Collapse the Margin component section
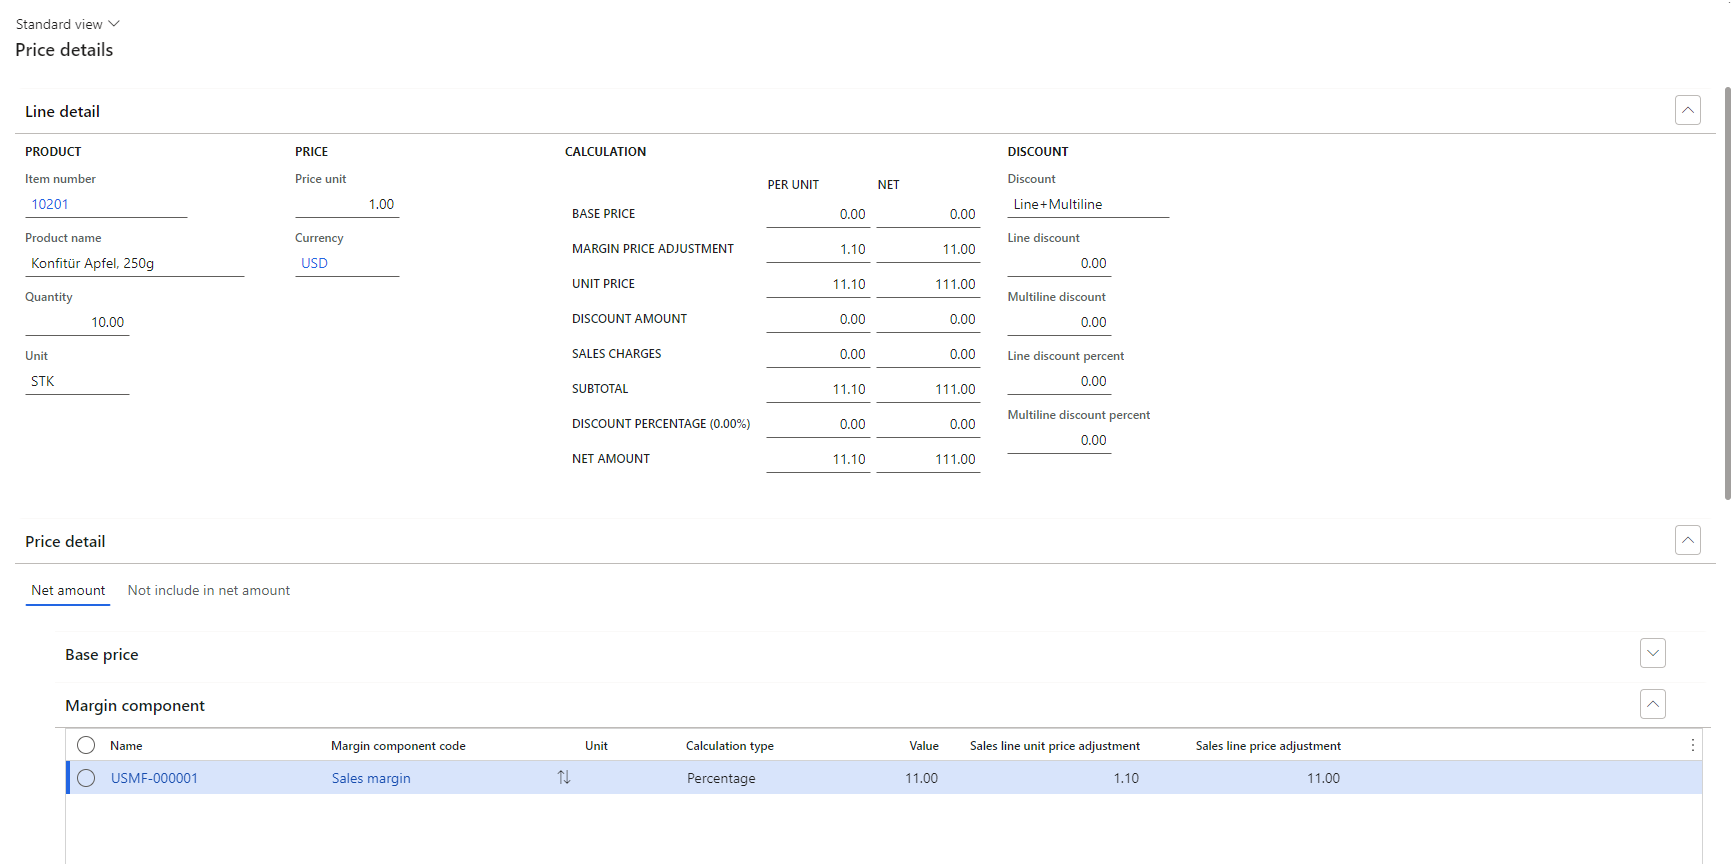 coord(1653,704)
